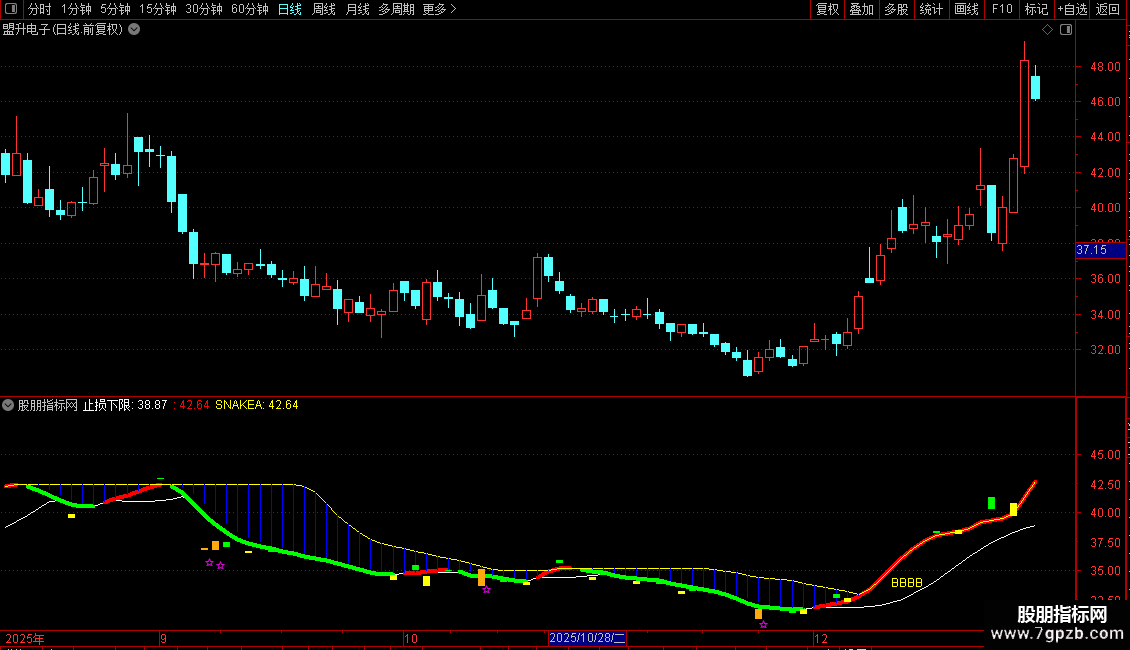1130x650 pixels.
Task: Click the 标记 mark button
Action: coord(1036,9)
